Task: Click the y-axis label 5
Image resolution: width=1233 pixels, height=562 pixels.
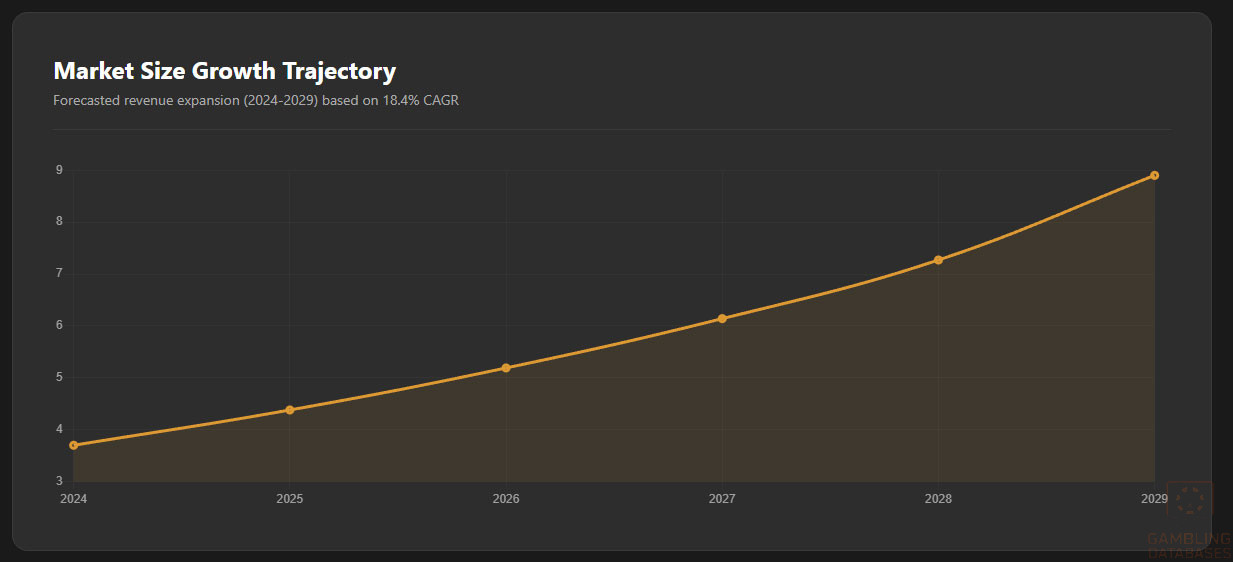Action: point(59,378)
